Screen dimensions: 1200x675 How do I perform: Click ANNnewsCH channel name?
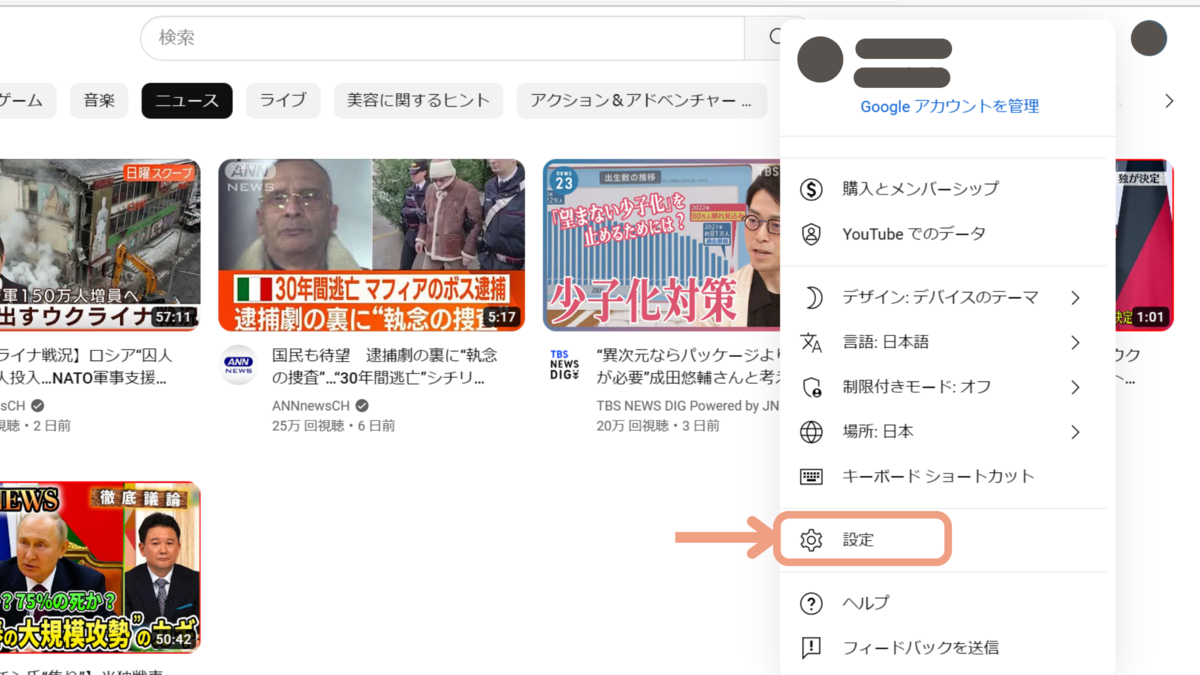(x=312, y=406)
